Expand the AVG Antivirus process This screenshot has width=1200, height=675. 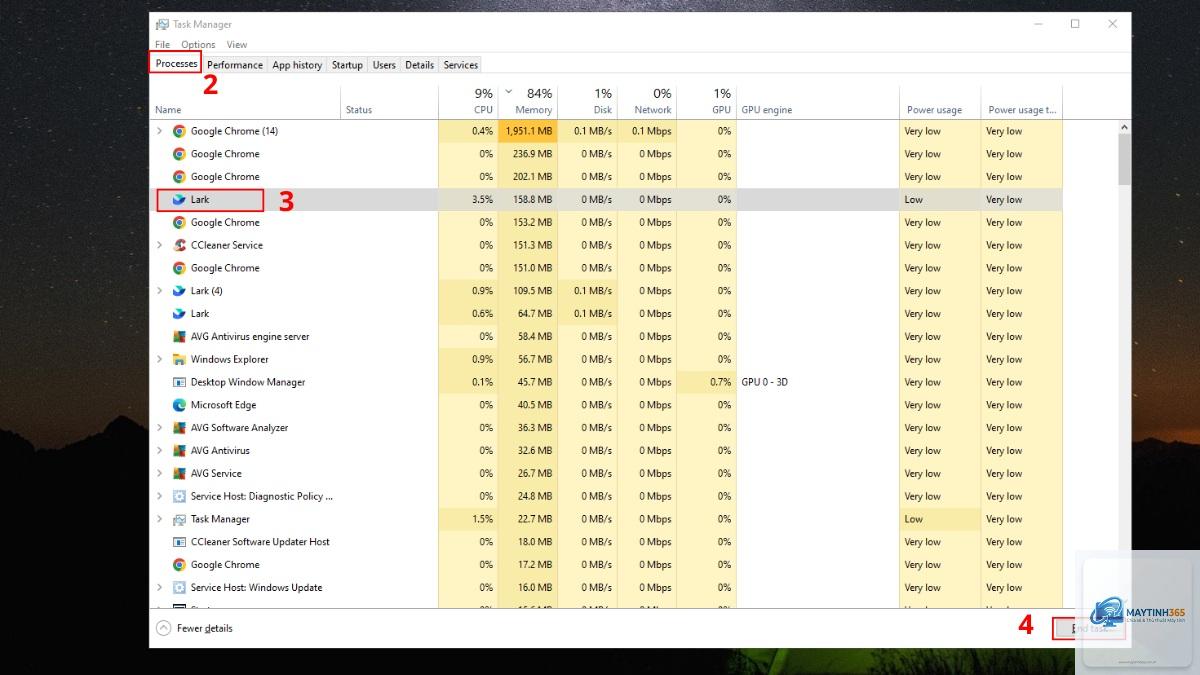click(159, 450)
